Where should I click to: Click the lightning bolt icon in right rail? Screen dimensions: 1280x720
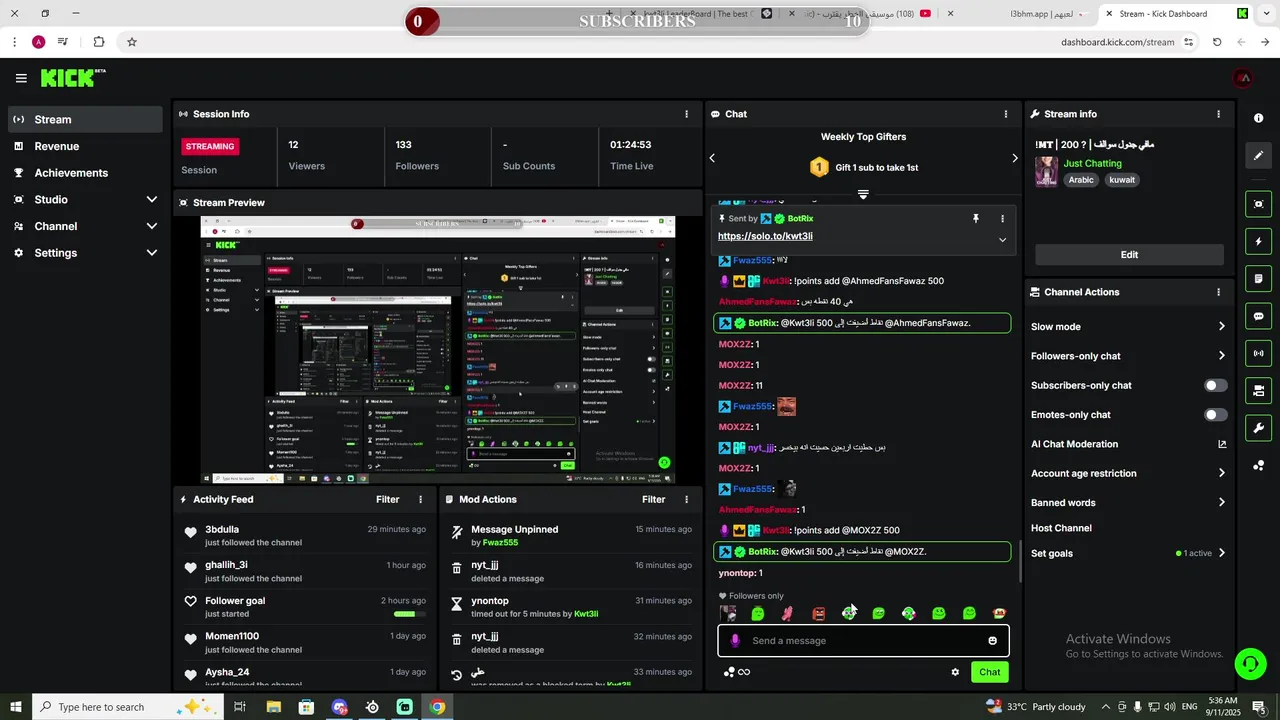coord(1258,241)
